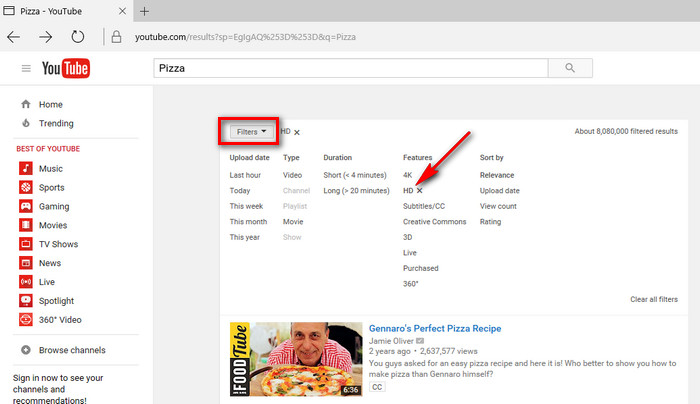Collapse the Filters dropdown
The width and height of the screenshot is (700, 404).
(251, 132)
